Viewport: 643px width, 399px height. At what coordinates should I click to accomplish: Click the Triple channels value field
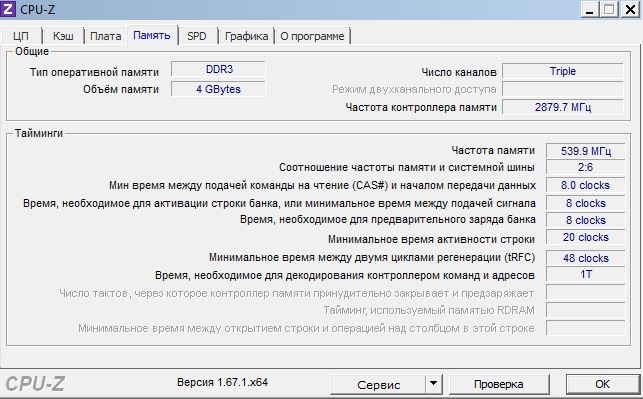563,71
